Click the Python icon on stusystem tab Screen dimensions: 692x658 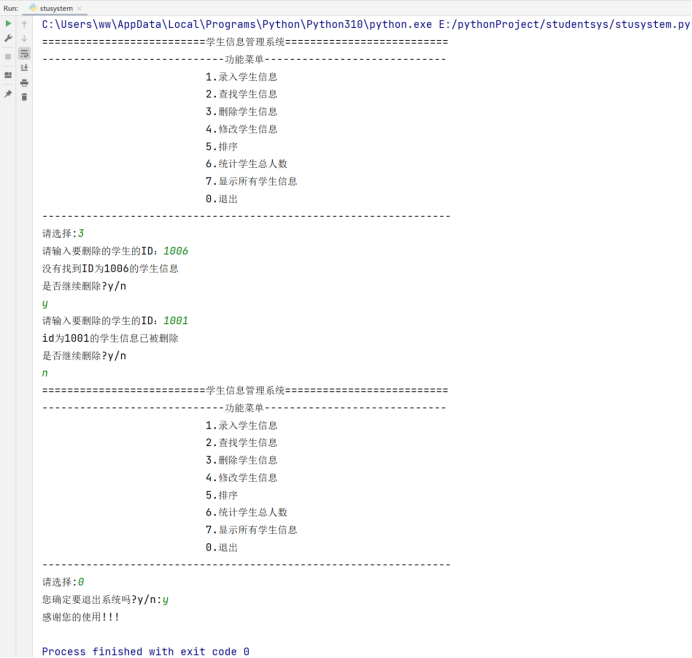(x=33, y=8)
